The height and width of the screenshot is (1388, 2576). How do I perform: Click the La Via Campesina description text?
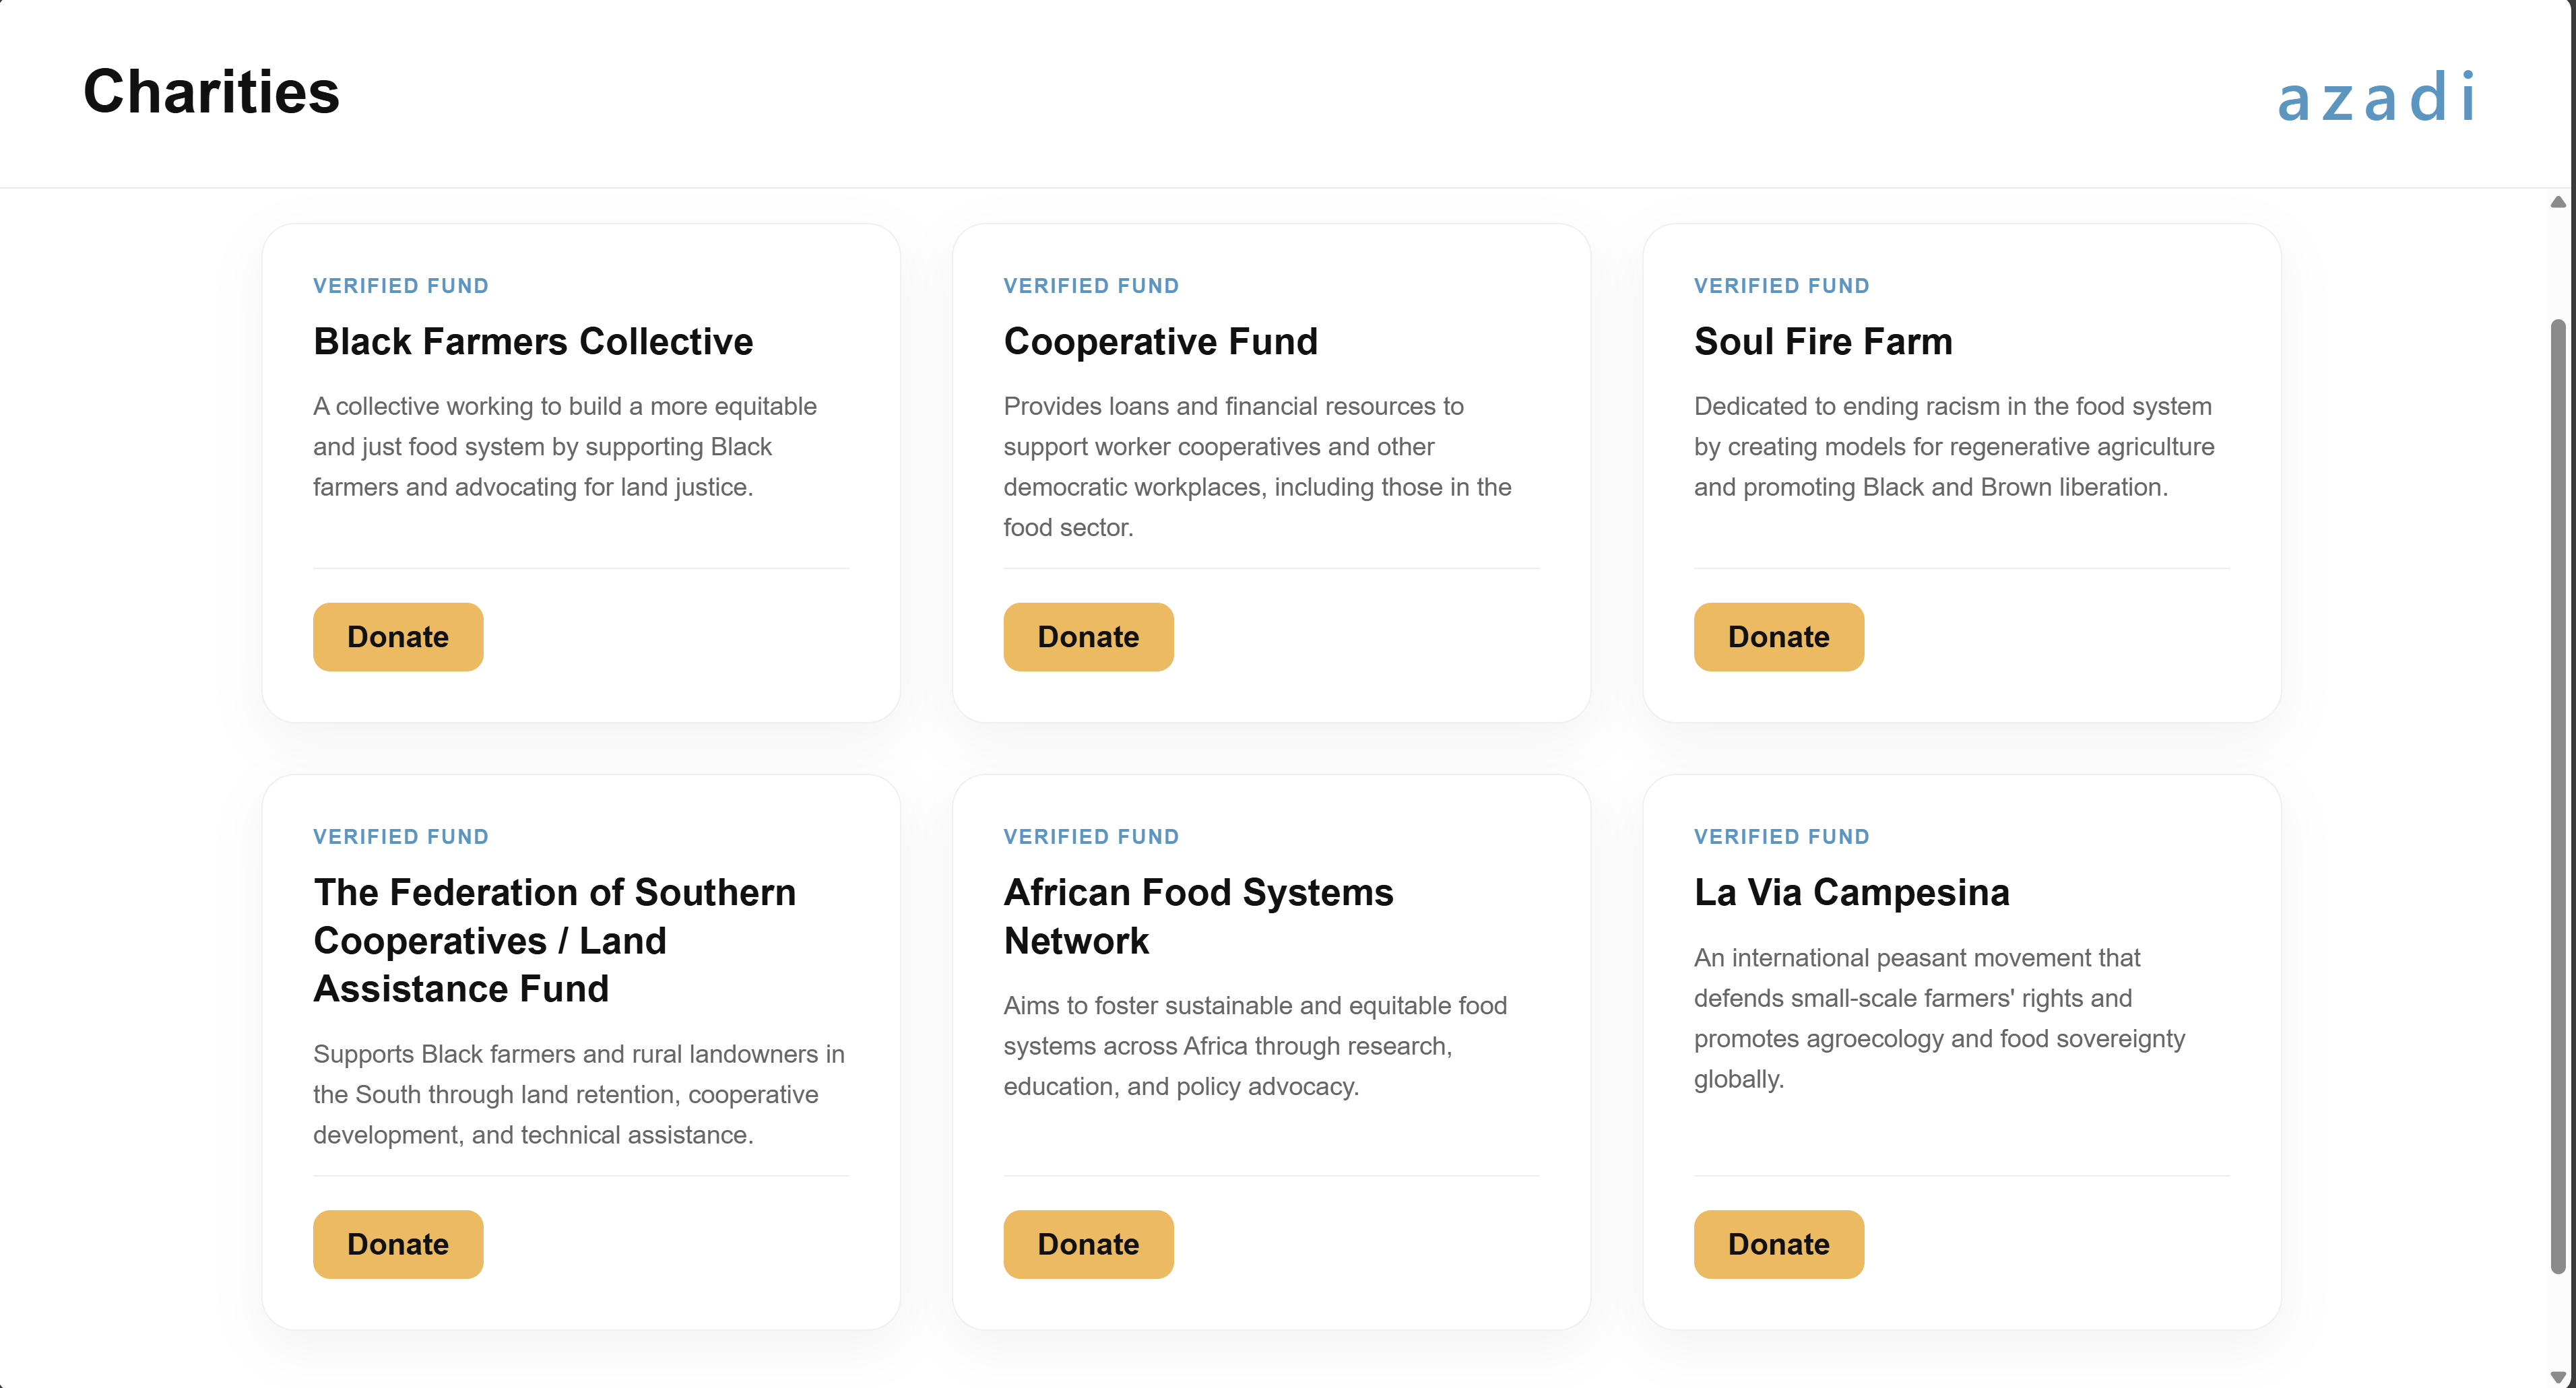click(1938, 1018)
